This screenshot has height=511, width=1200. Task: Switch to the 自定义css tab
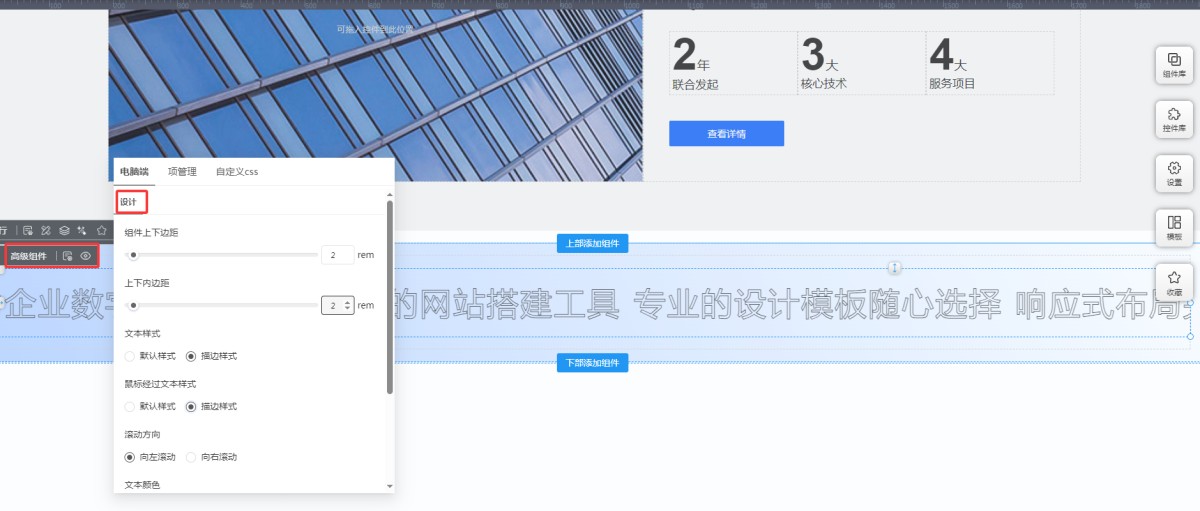(237, 172)
